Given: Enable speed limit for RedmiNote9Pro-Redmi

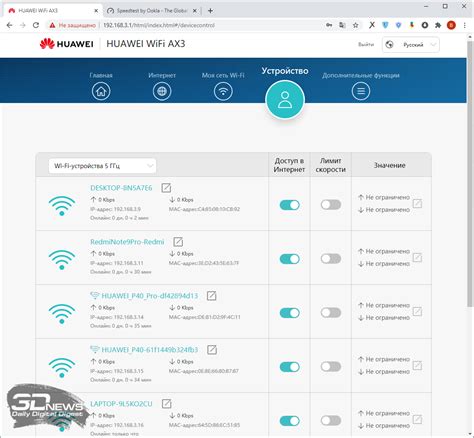Looking at the screenshot, I should pyautogui.click(x=331, y=259).
